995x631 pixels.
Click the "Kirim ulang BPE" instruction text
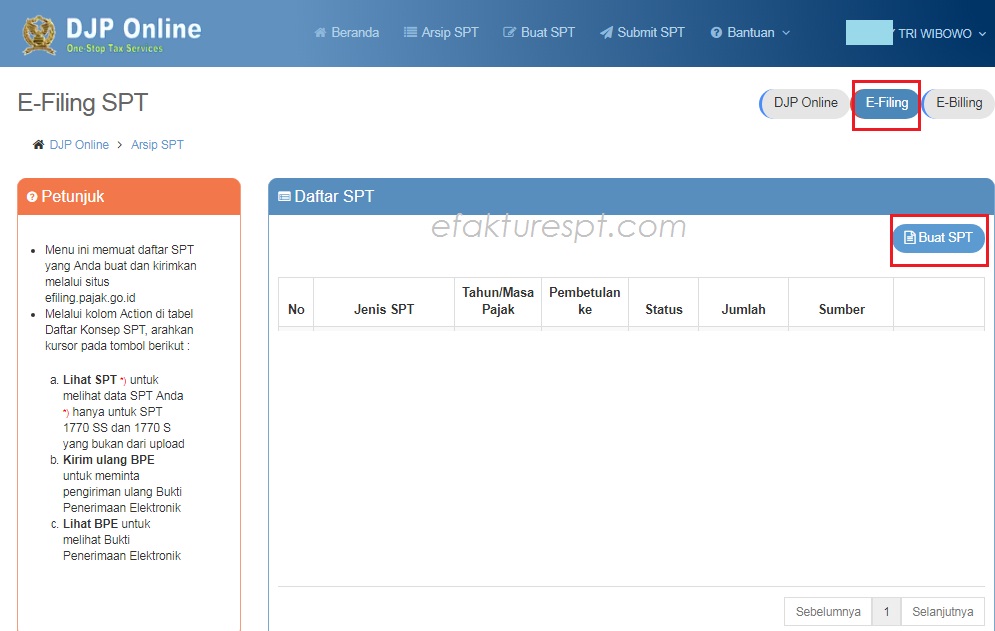pos(109,460)
